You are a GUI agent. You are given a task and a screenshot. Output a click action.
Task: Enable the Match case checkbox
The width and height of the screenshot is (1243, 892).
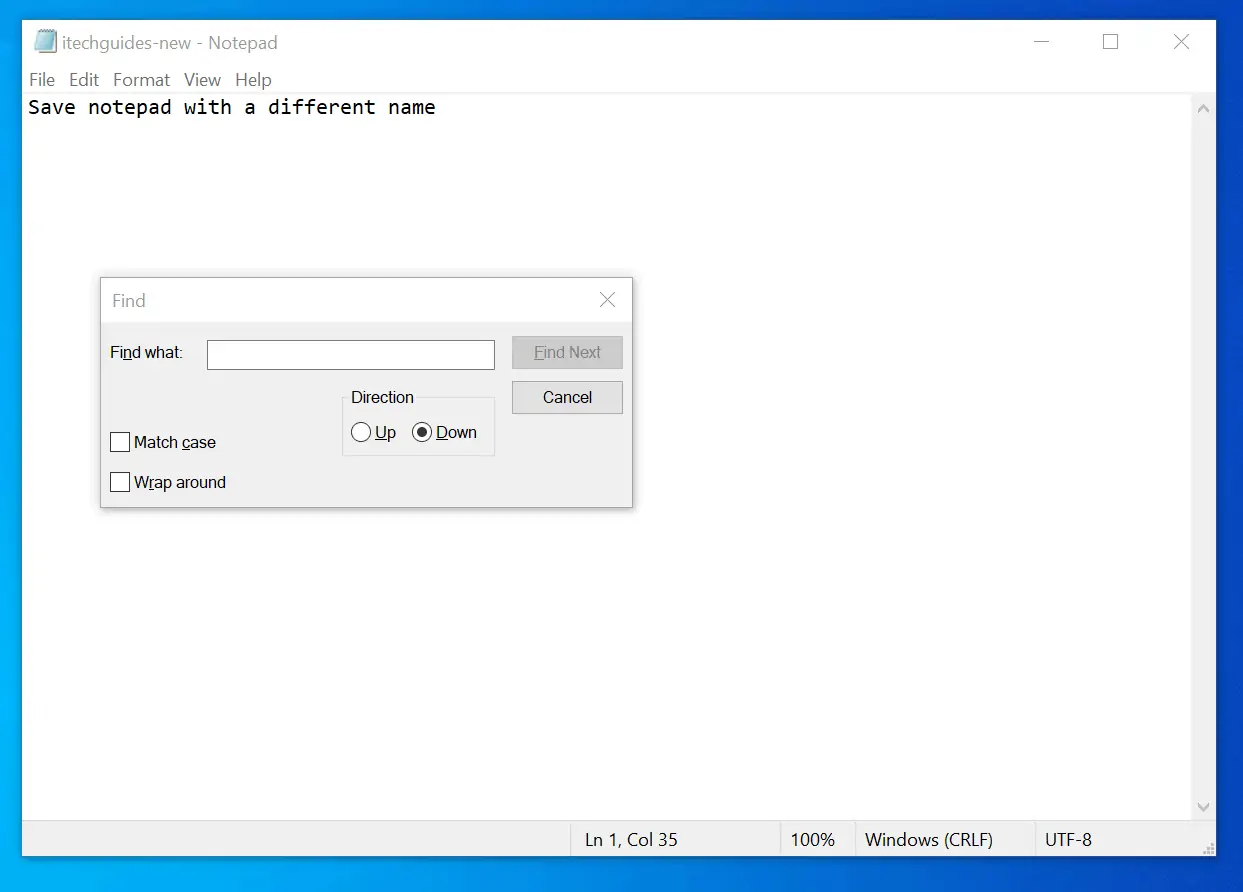(120, 442)
